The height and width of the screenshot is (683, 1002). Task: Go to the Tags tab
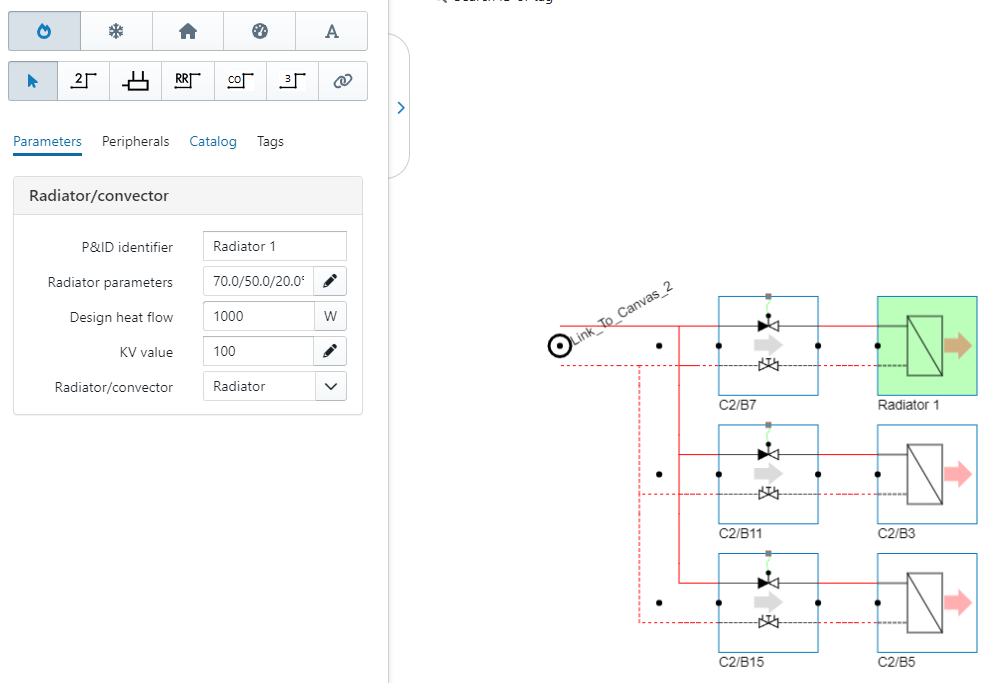(x=270, y=142)
